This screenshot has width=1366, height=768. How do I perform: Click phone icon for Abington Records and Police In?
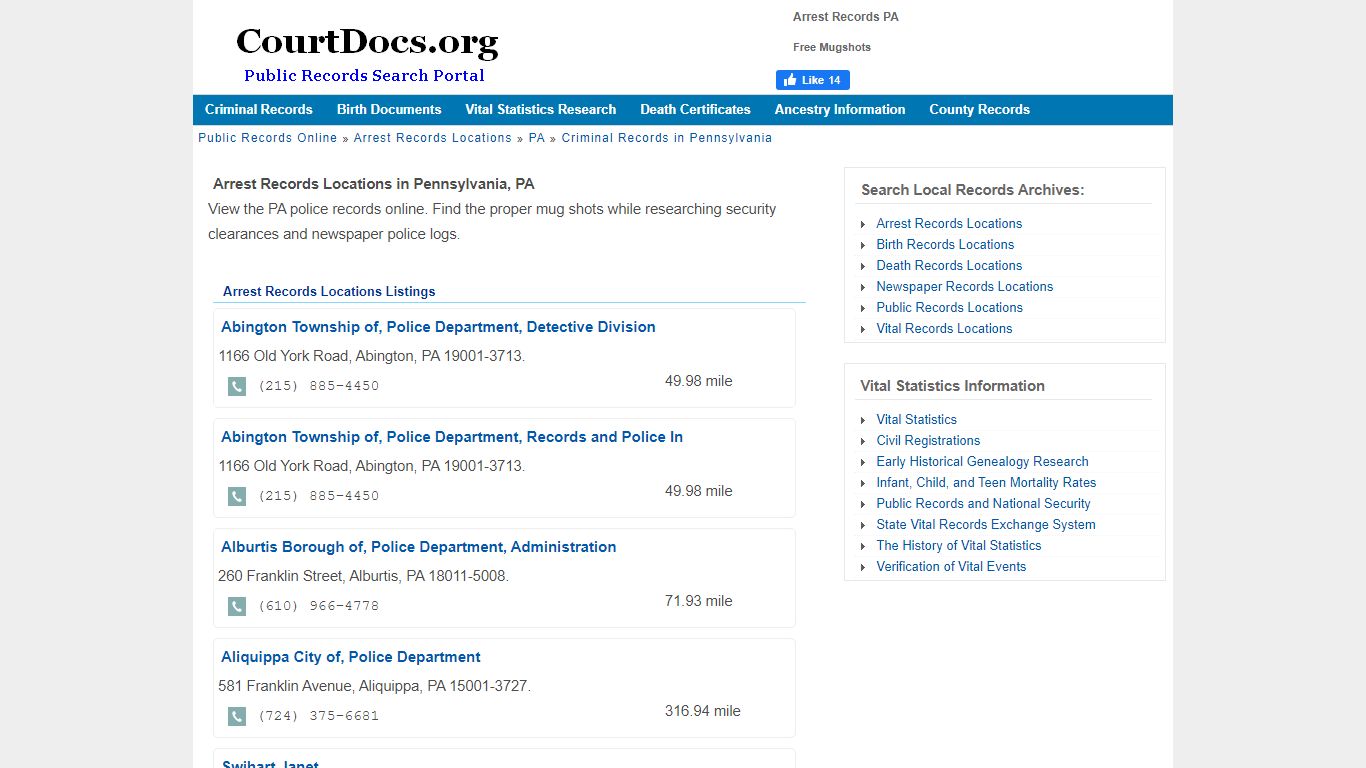pyautogui.click(x=237, y=496)
